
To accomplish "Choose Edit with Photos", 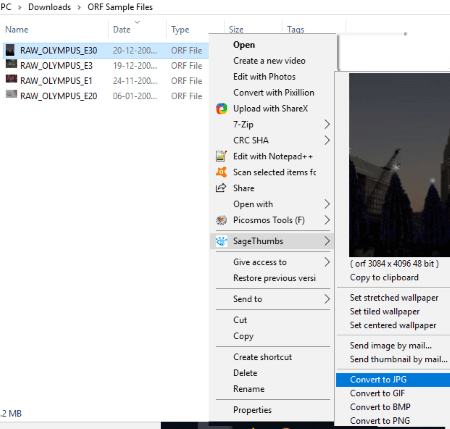I will [x=264, y=77].
